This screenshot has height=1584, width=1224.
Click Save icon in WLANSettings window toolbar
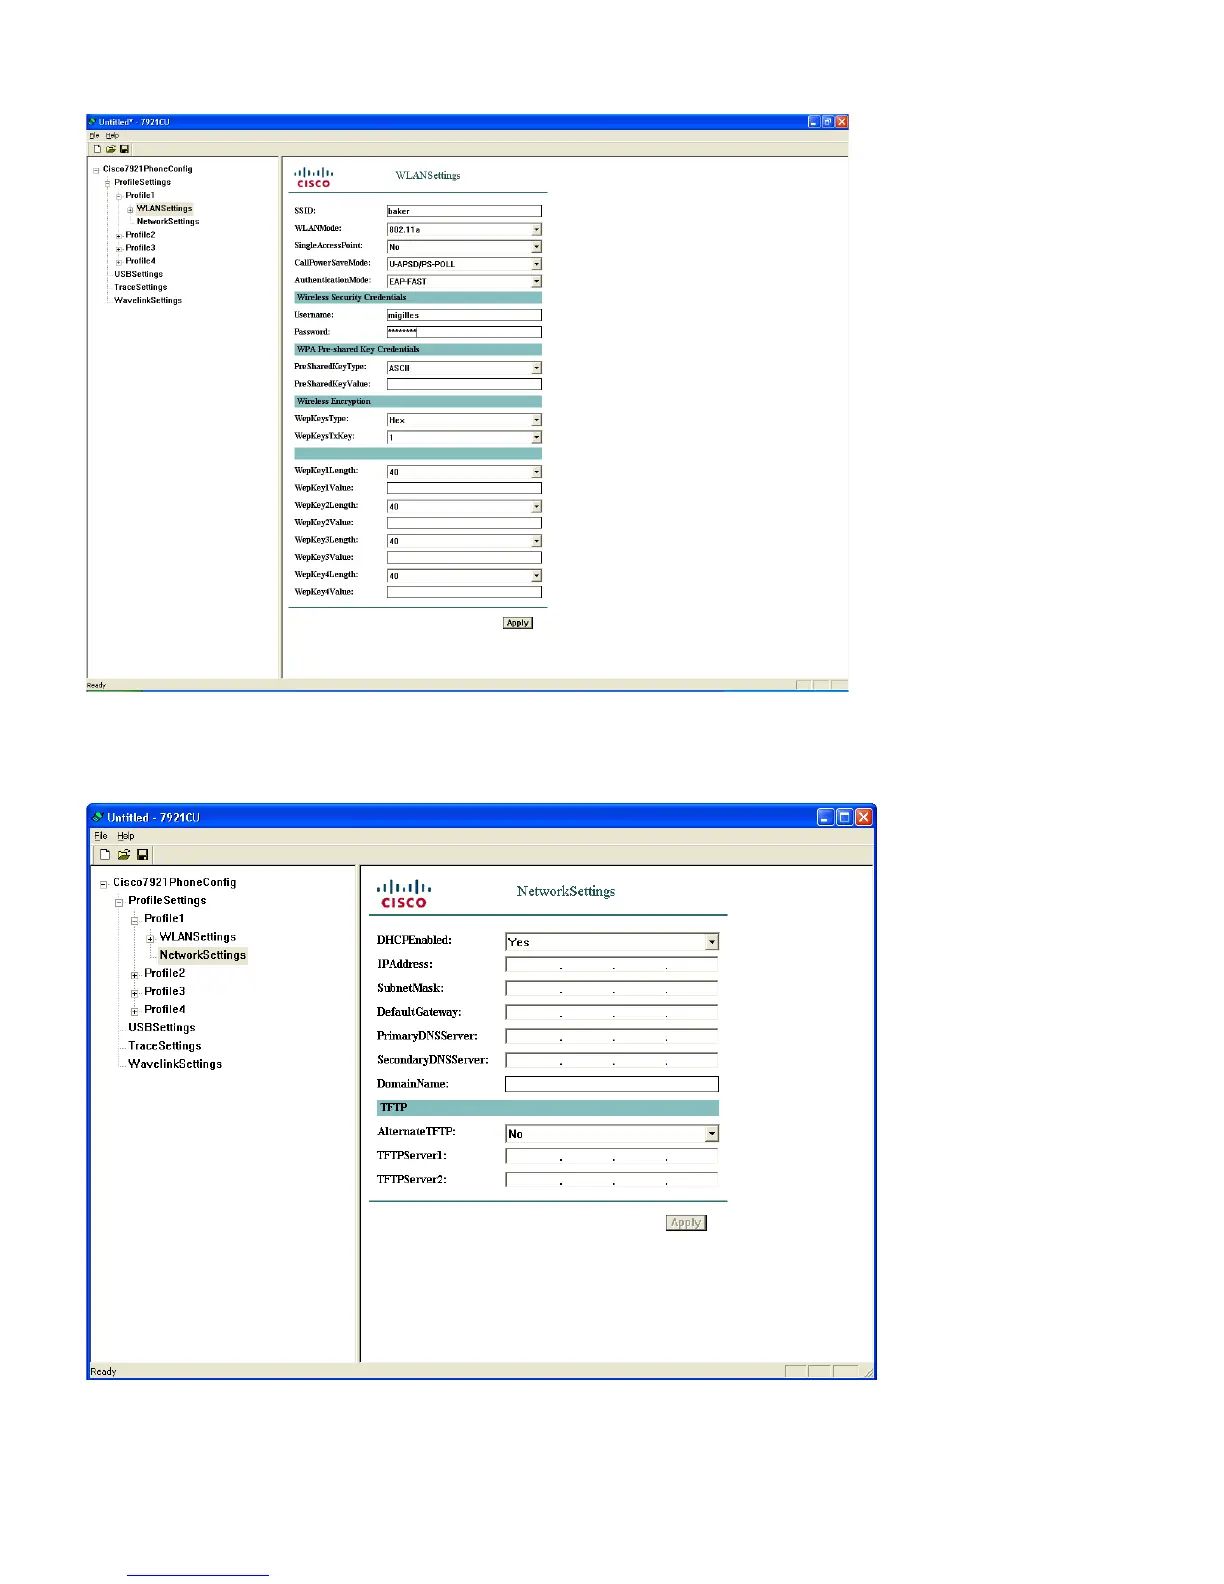coord(124,149)
